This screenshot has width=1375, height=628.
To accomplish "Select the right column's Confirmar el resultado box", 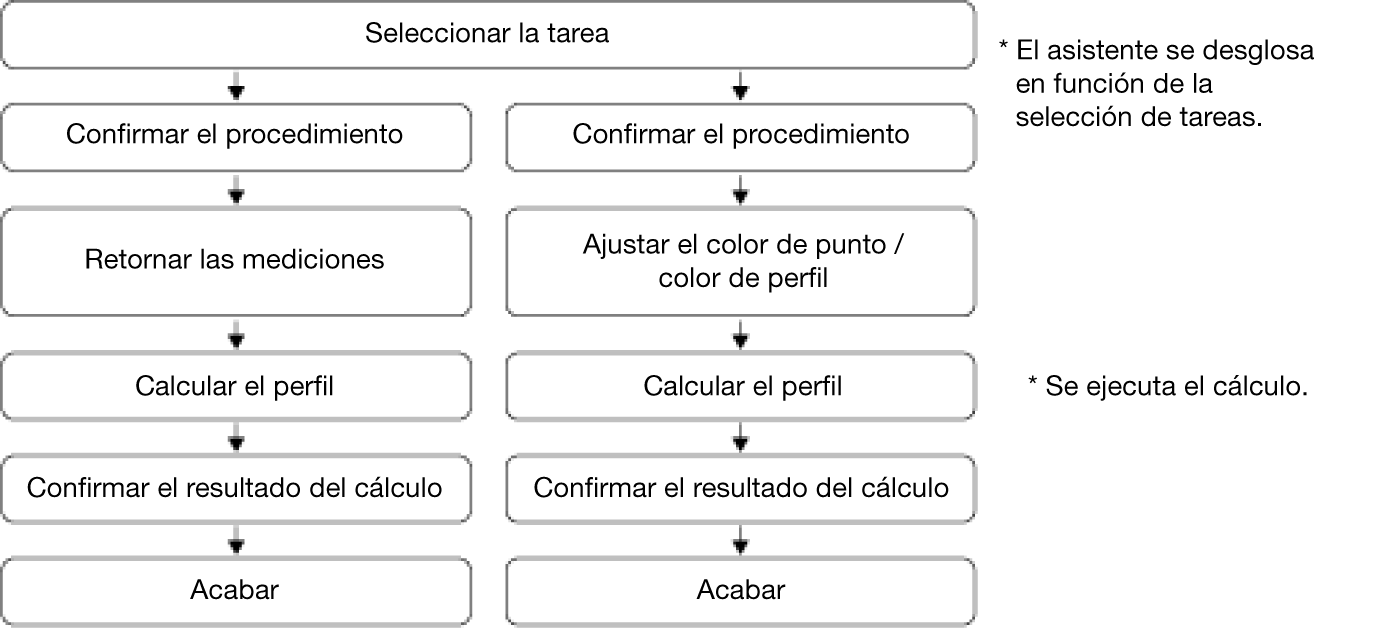I will click(741, 488).
